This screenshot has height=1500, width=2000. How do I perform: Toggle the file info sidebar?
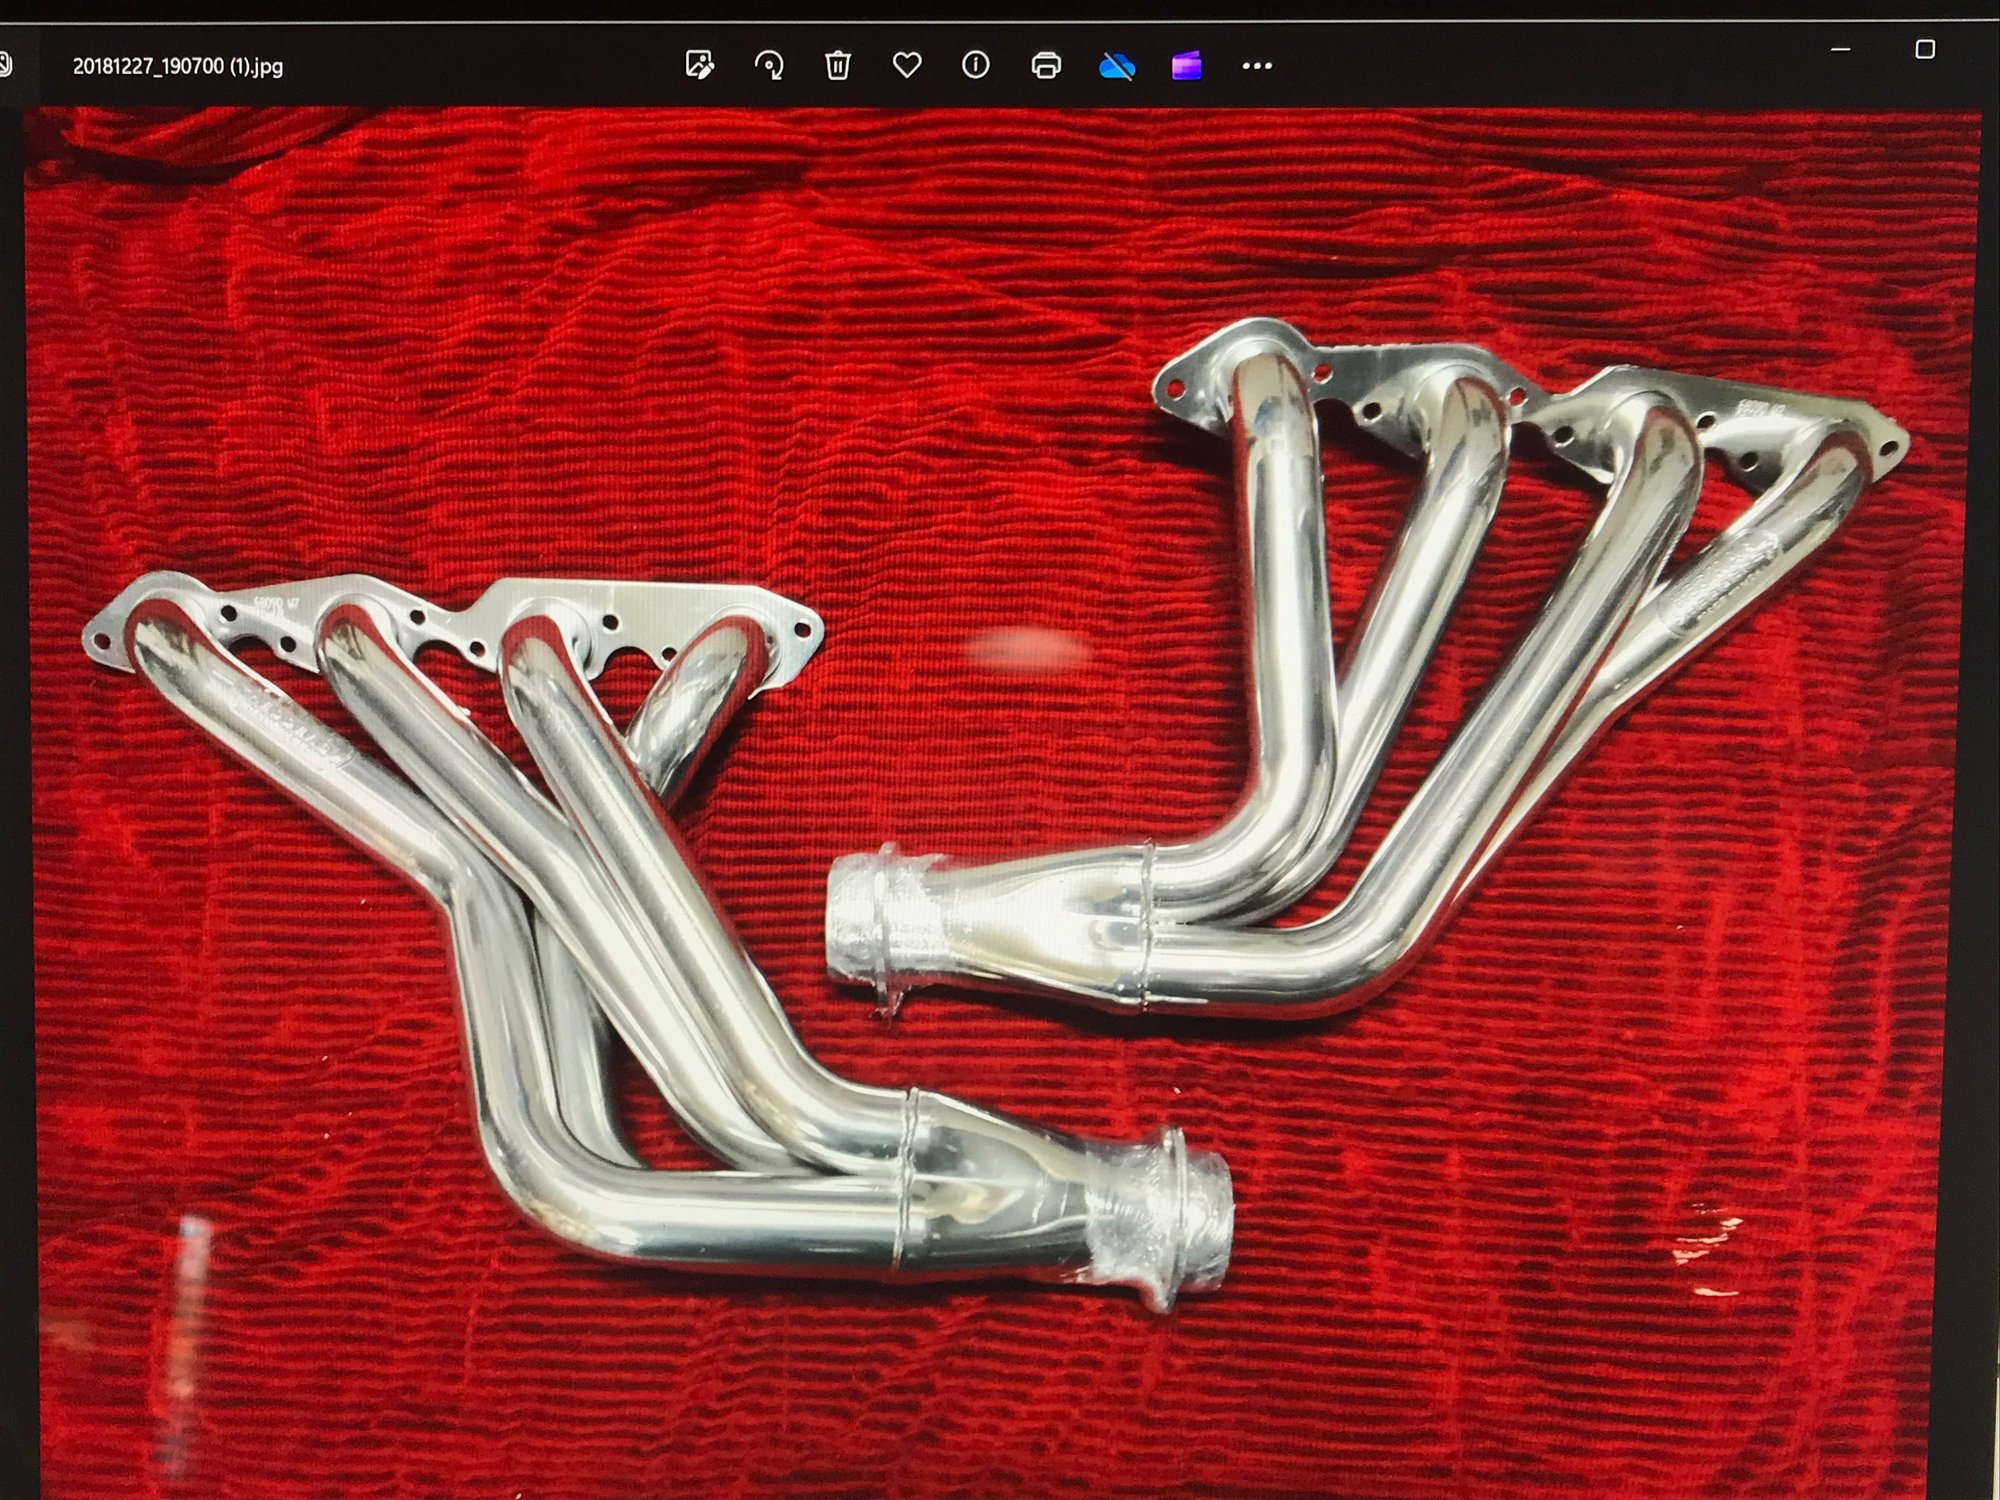click(975, 64)
